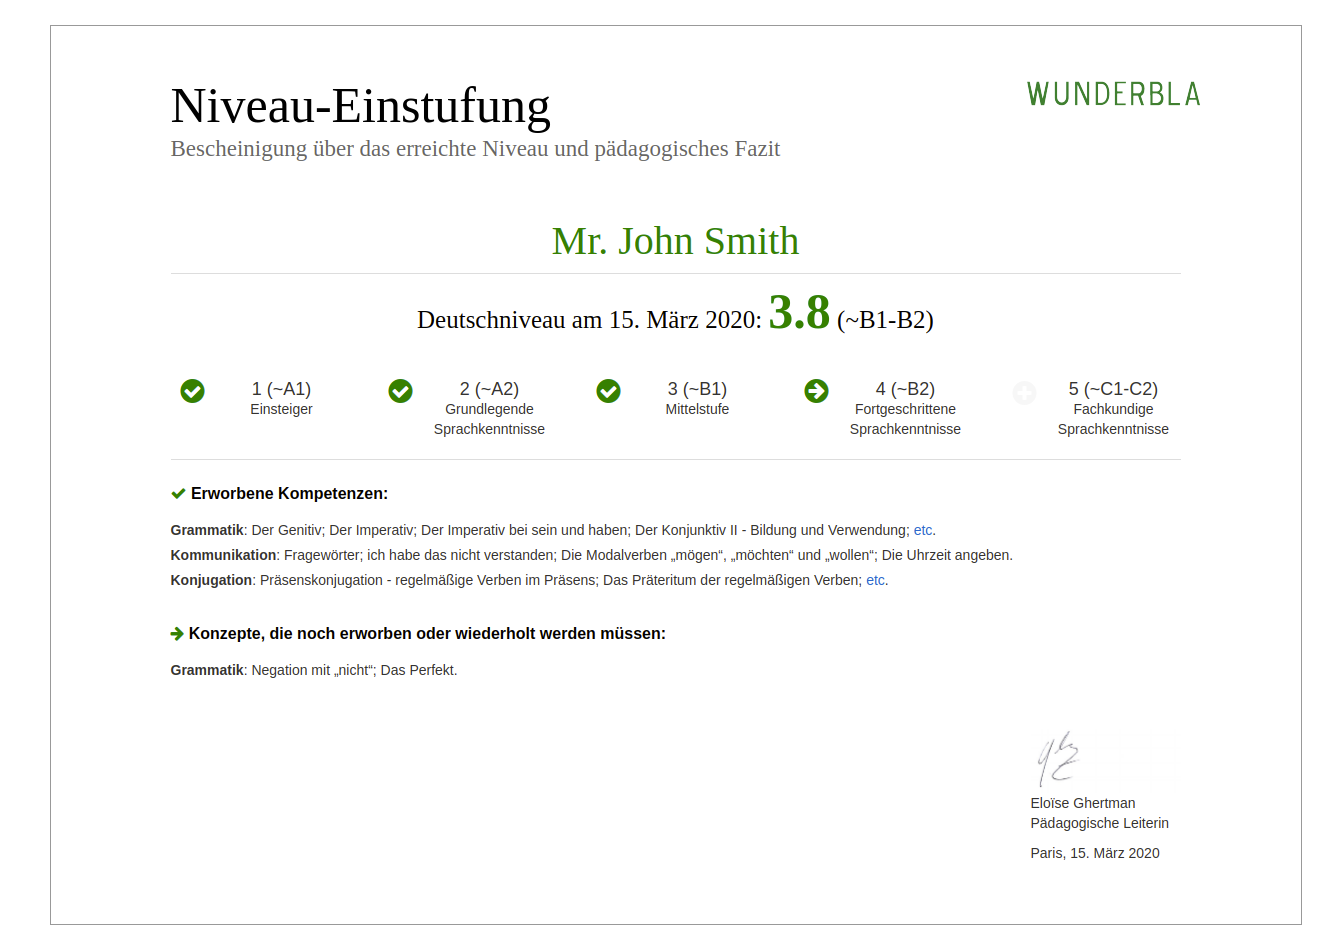Open the etc. link in the Konjugation line
Viewport: 1341px width, 944px height.
click(875, 581)
